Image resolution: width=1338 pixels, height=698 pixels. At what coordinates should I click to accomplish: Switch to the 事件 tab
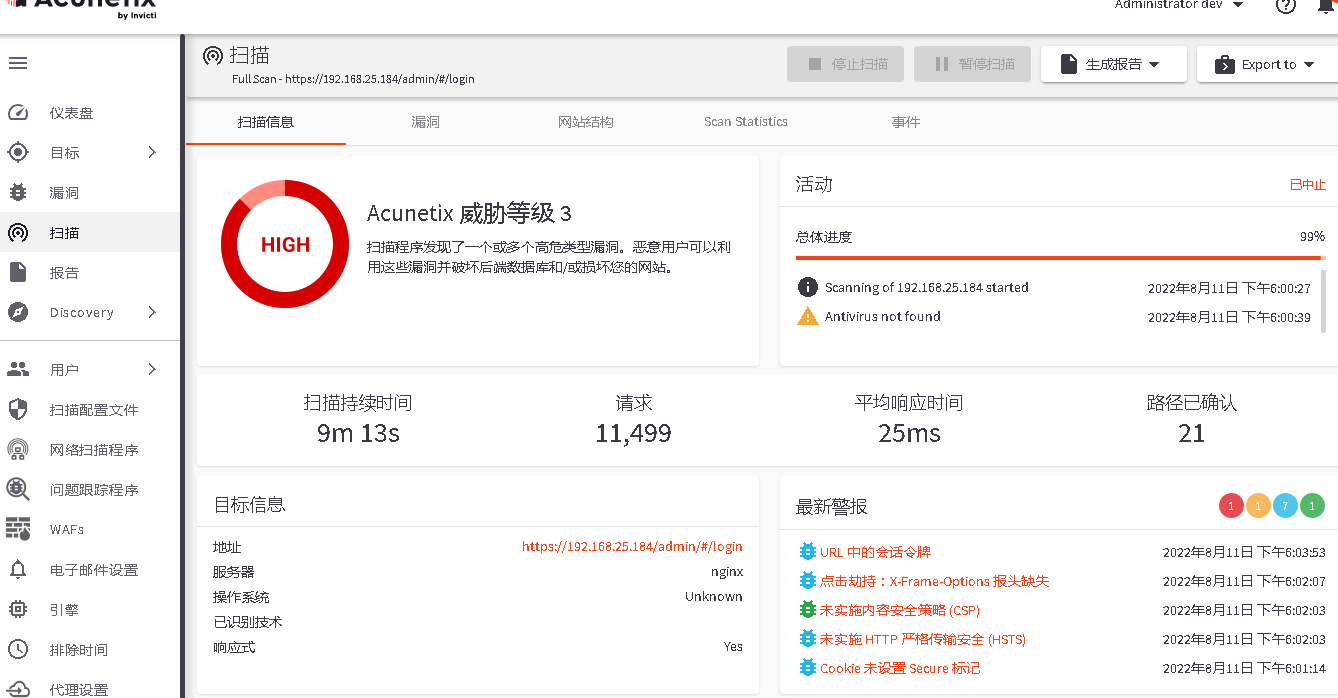pyautogui.click(x=906, y=122)
